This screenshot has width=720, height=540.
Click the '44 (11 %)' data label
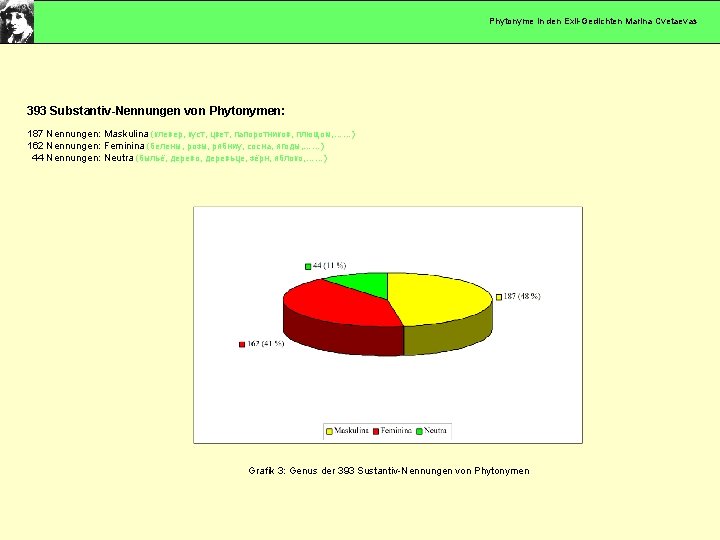[329, 265]
